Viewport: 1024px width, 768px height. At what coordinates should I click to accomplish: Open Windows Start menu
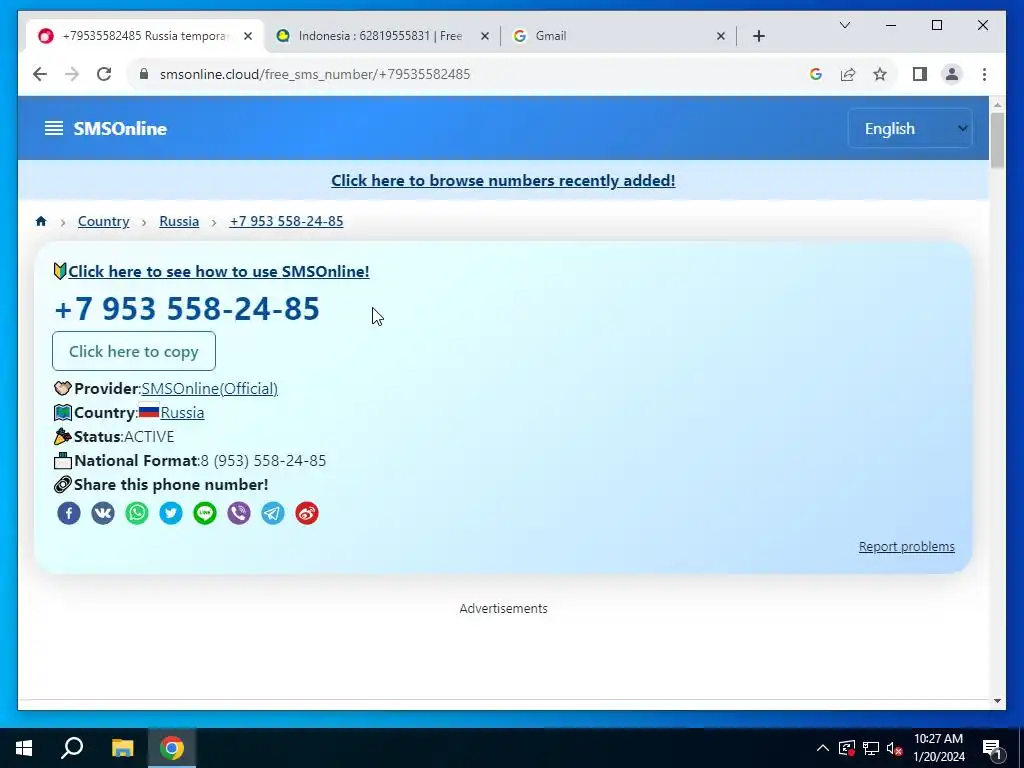(x=24, y=748)
